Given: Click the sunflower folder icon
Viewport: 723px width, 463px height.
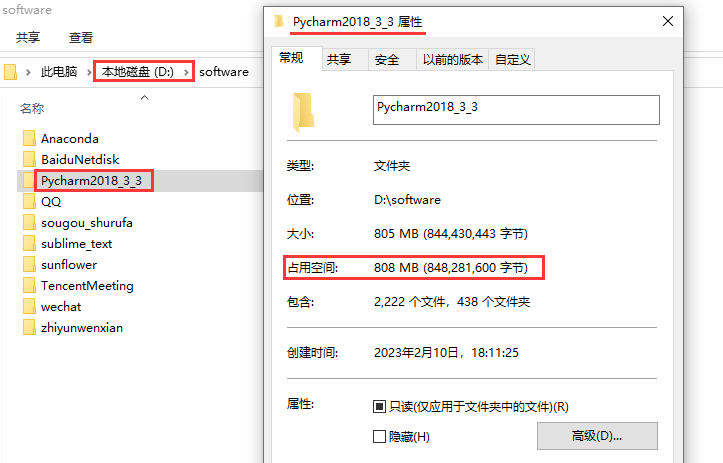Looking at the screenshot, I should point(29,265).
